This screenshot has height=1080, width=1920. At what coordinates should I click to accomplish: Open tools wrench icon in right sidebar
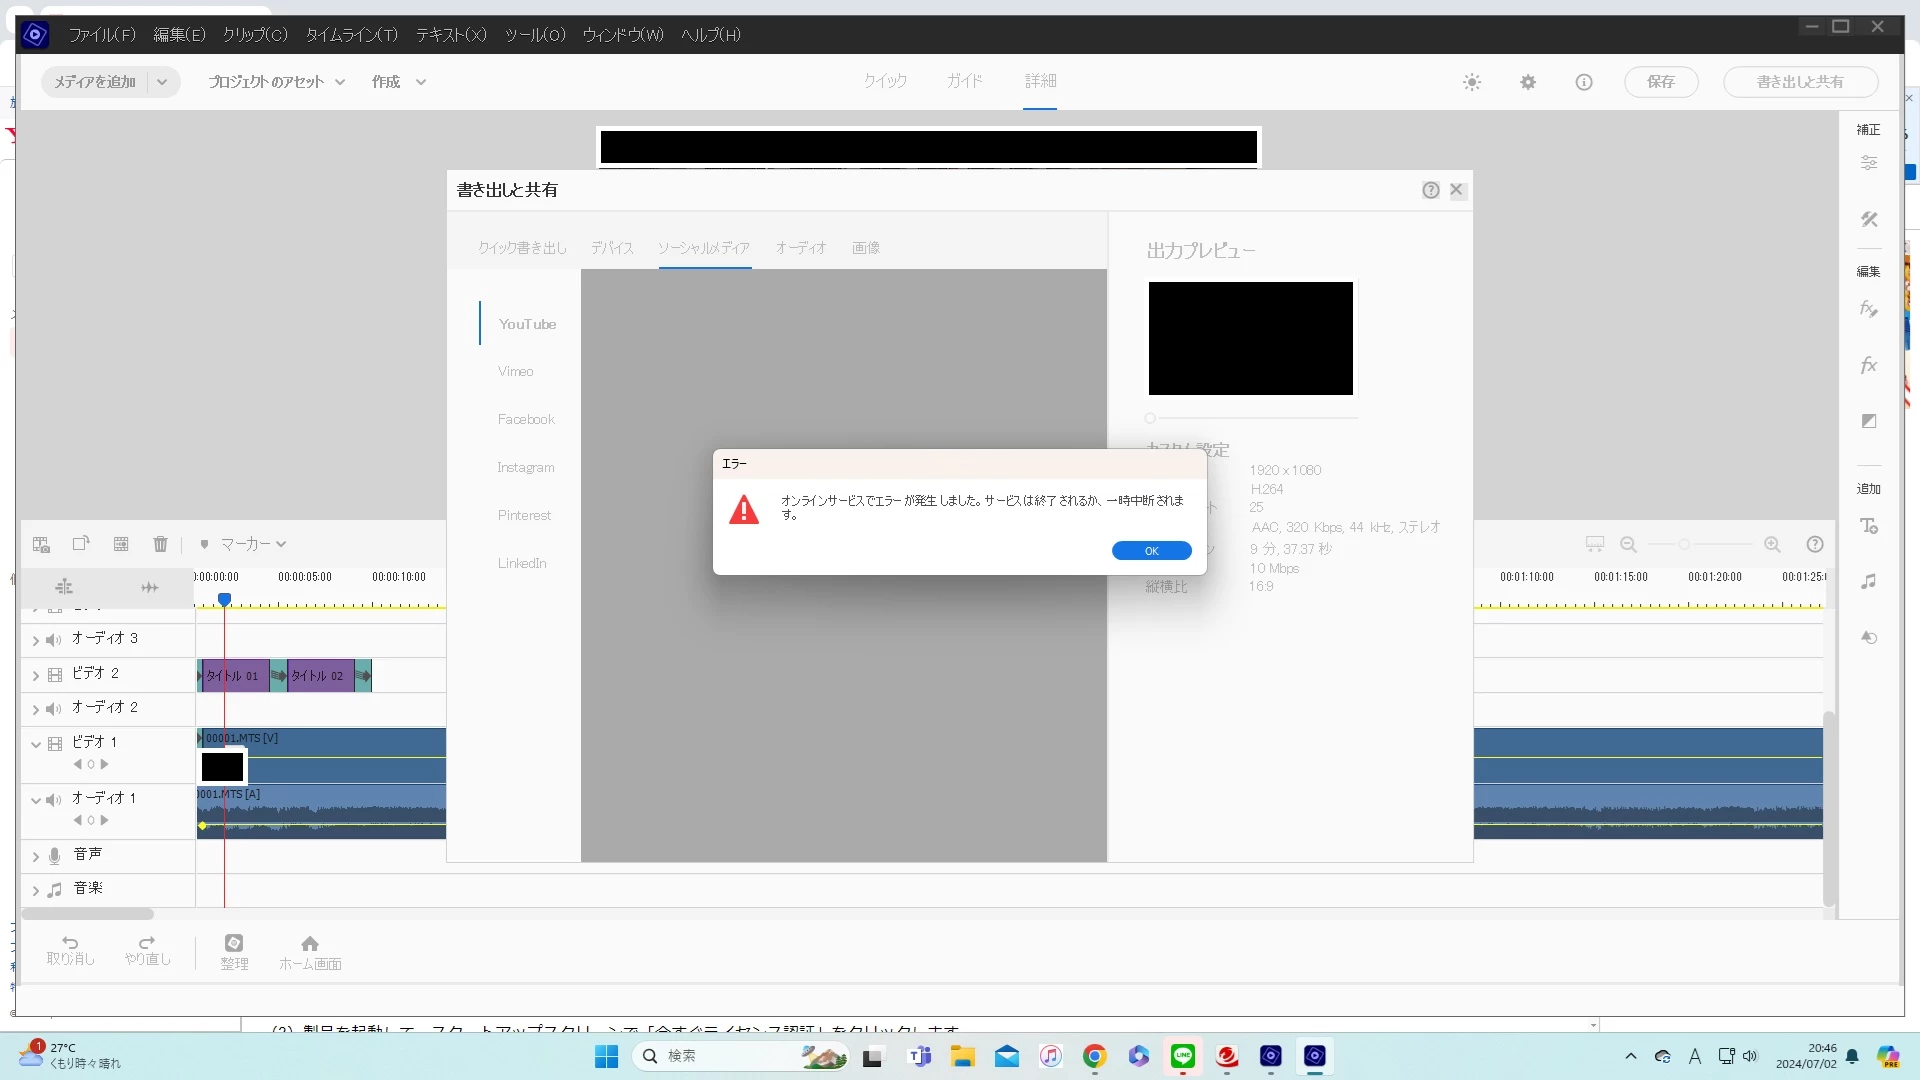tap(1868, 219)
